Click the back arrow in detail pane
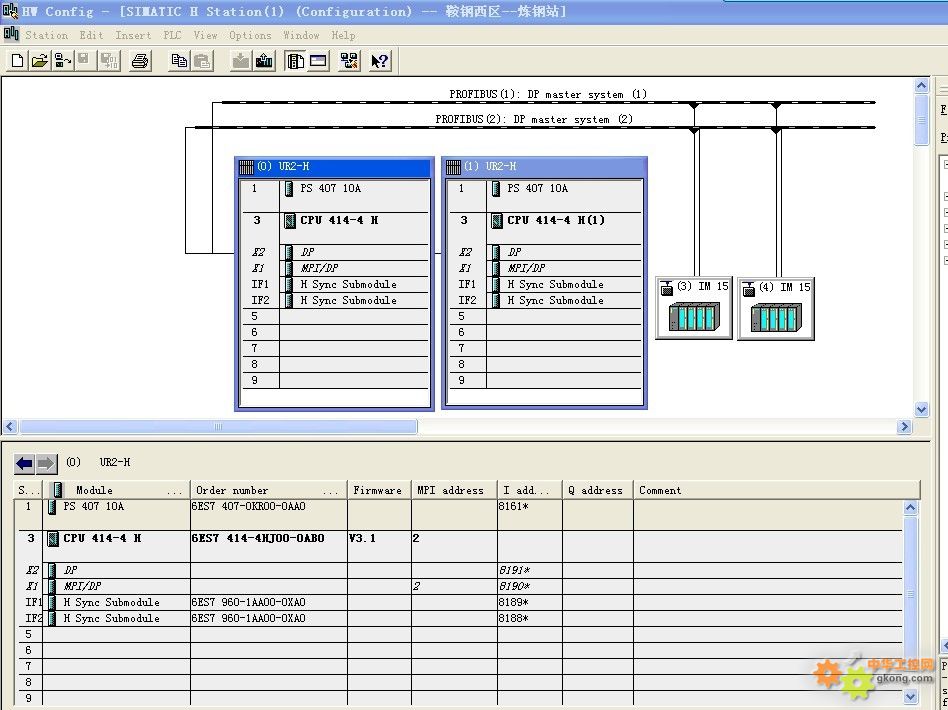Viewport: 948px width, 710px height. tap(24, 464)
